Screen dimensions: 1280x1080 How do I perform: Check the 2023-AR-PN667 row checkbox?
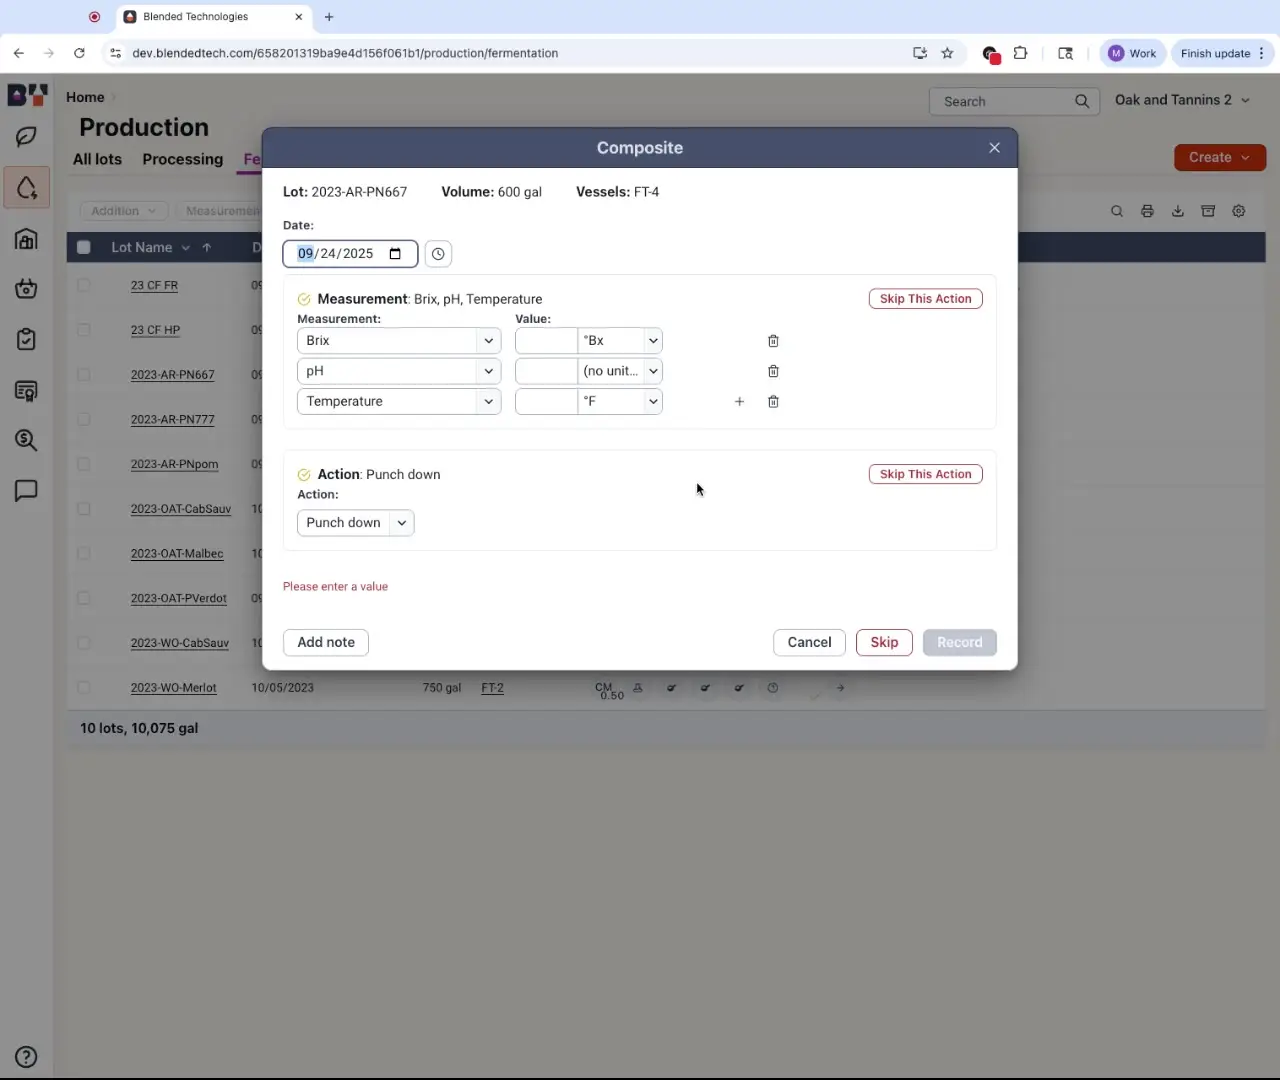[x=84, y=375]
